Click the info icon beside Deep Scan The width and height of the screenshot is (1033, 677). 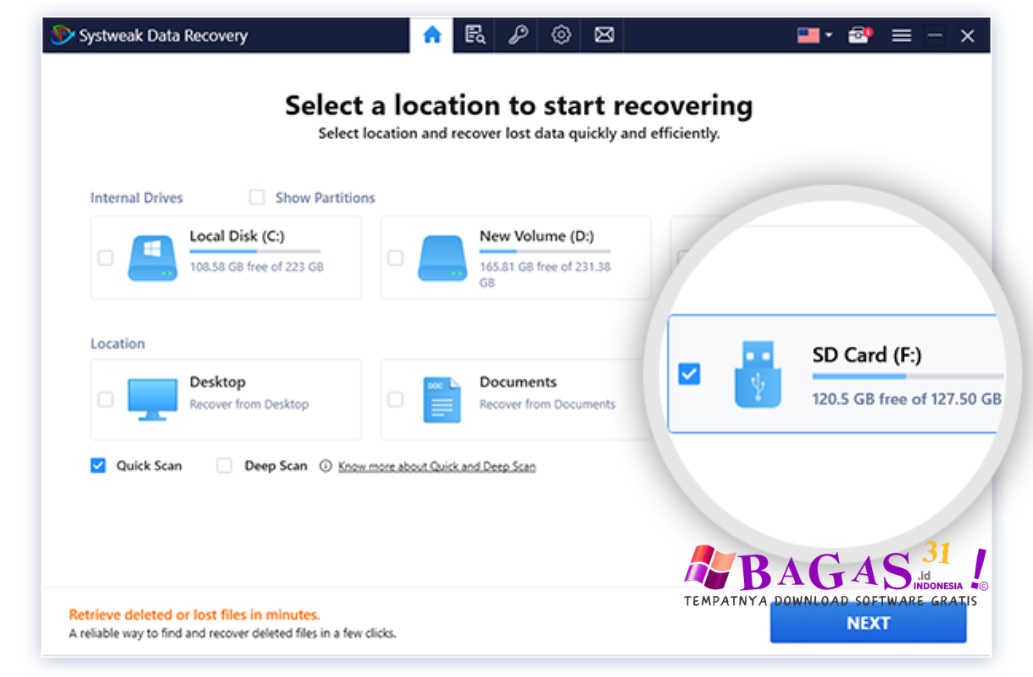[325, 466]
